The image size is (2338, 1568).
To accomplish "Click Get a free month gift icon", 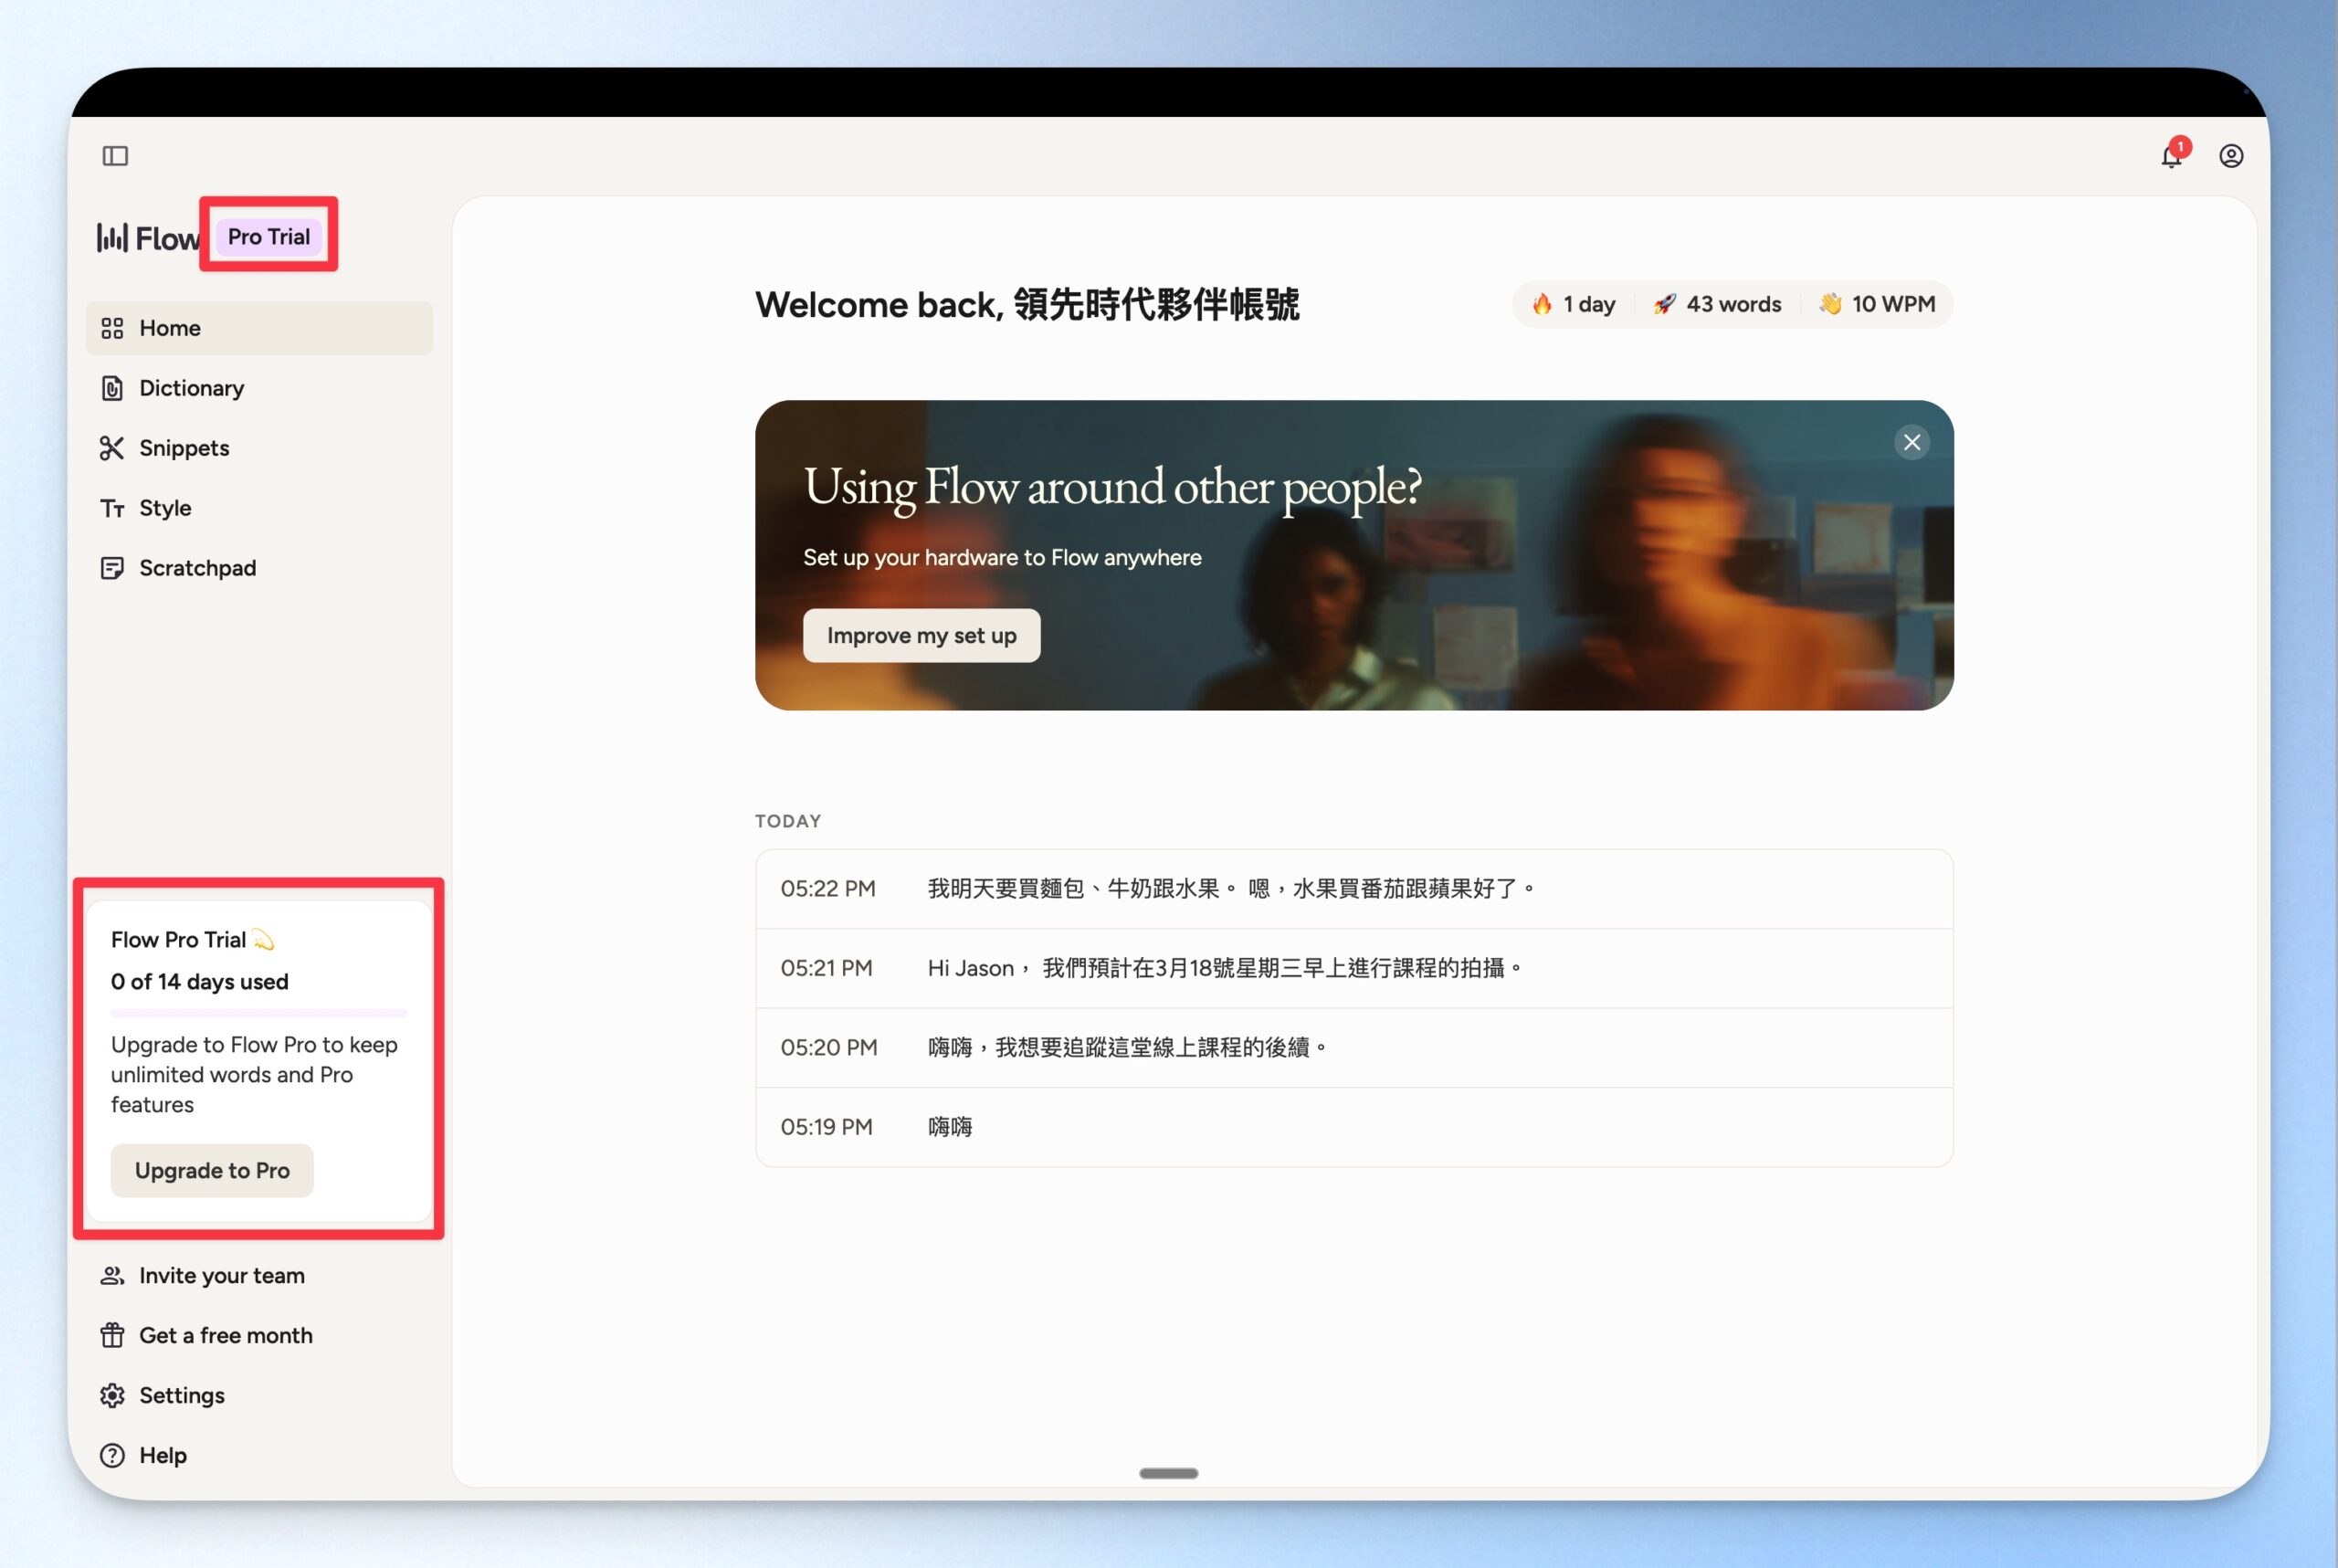I will (x=112, y=1336).
